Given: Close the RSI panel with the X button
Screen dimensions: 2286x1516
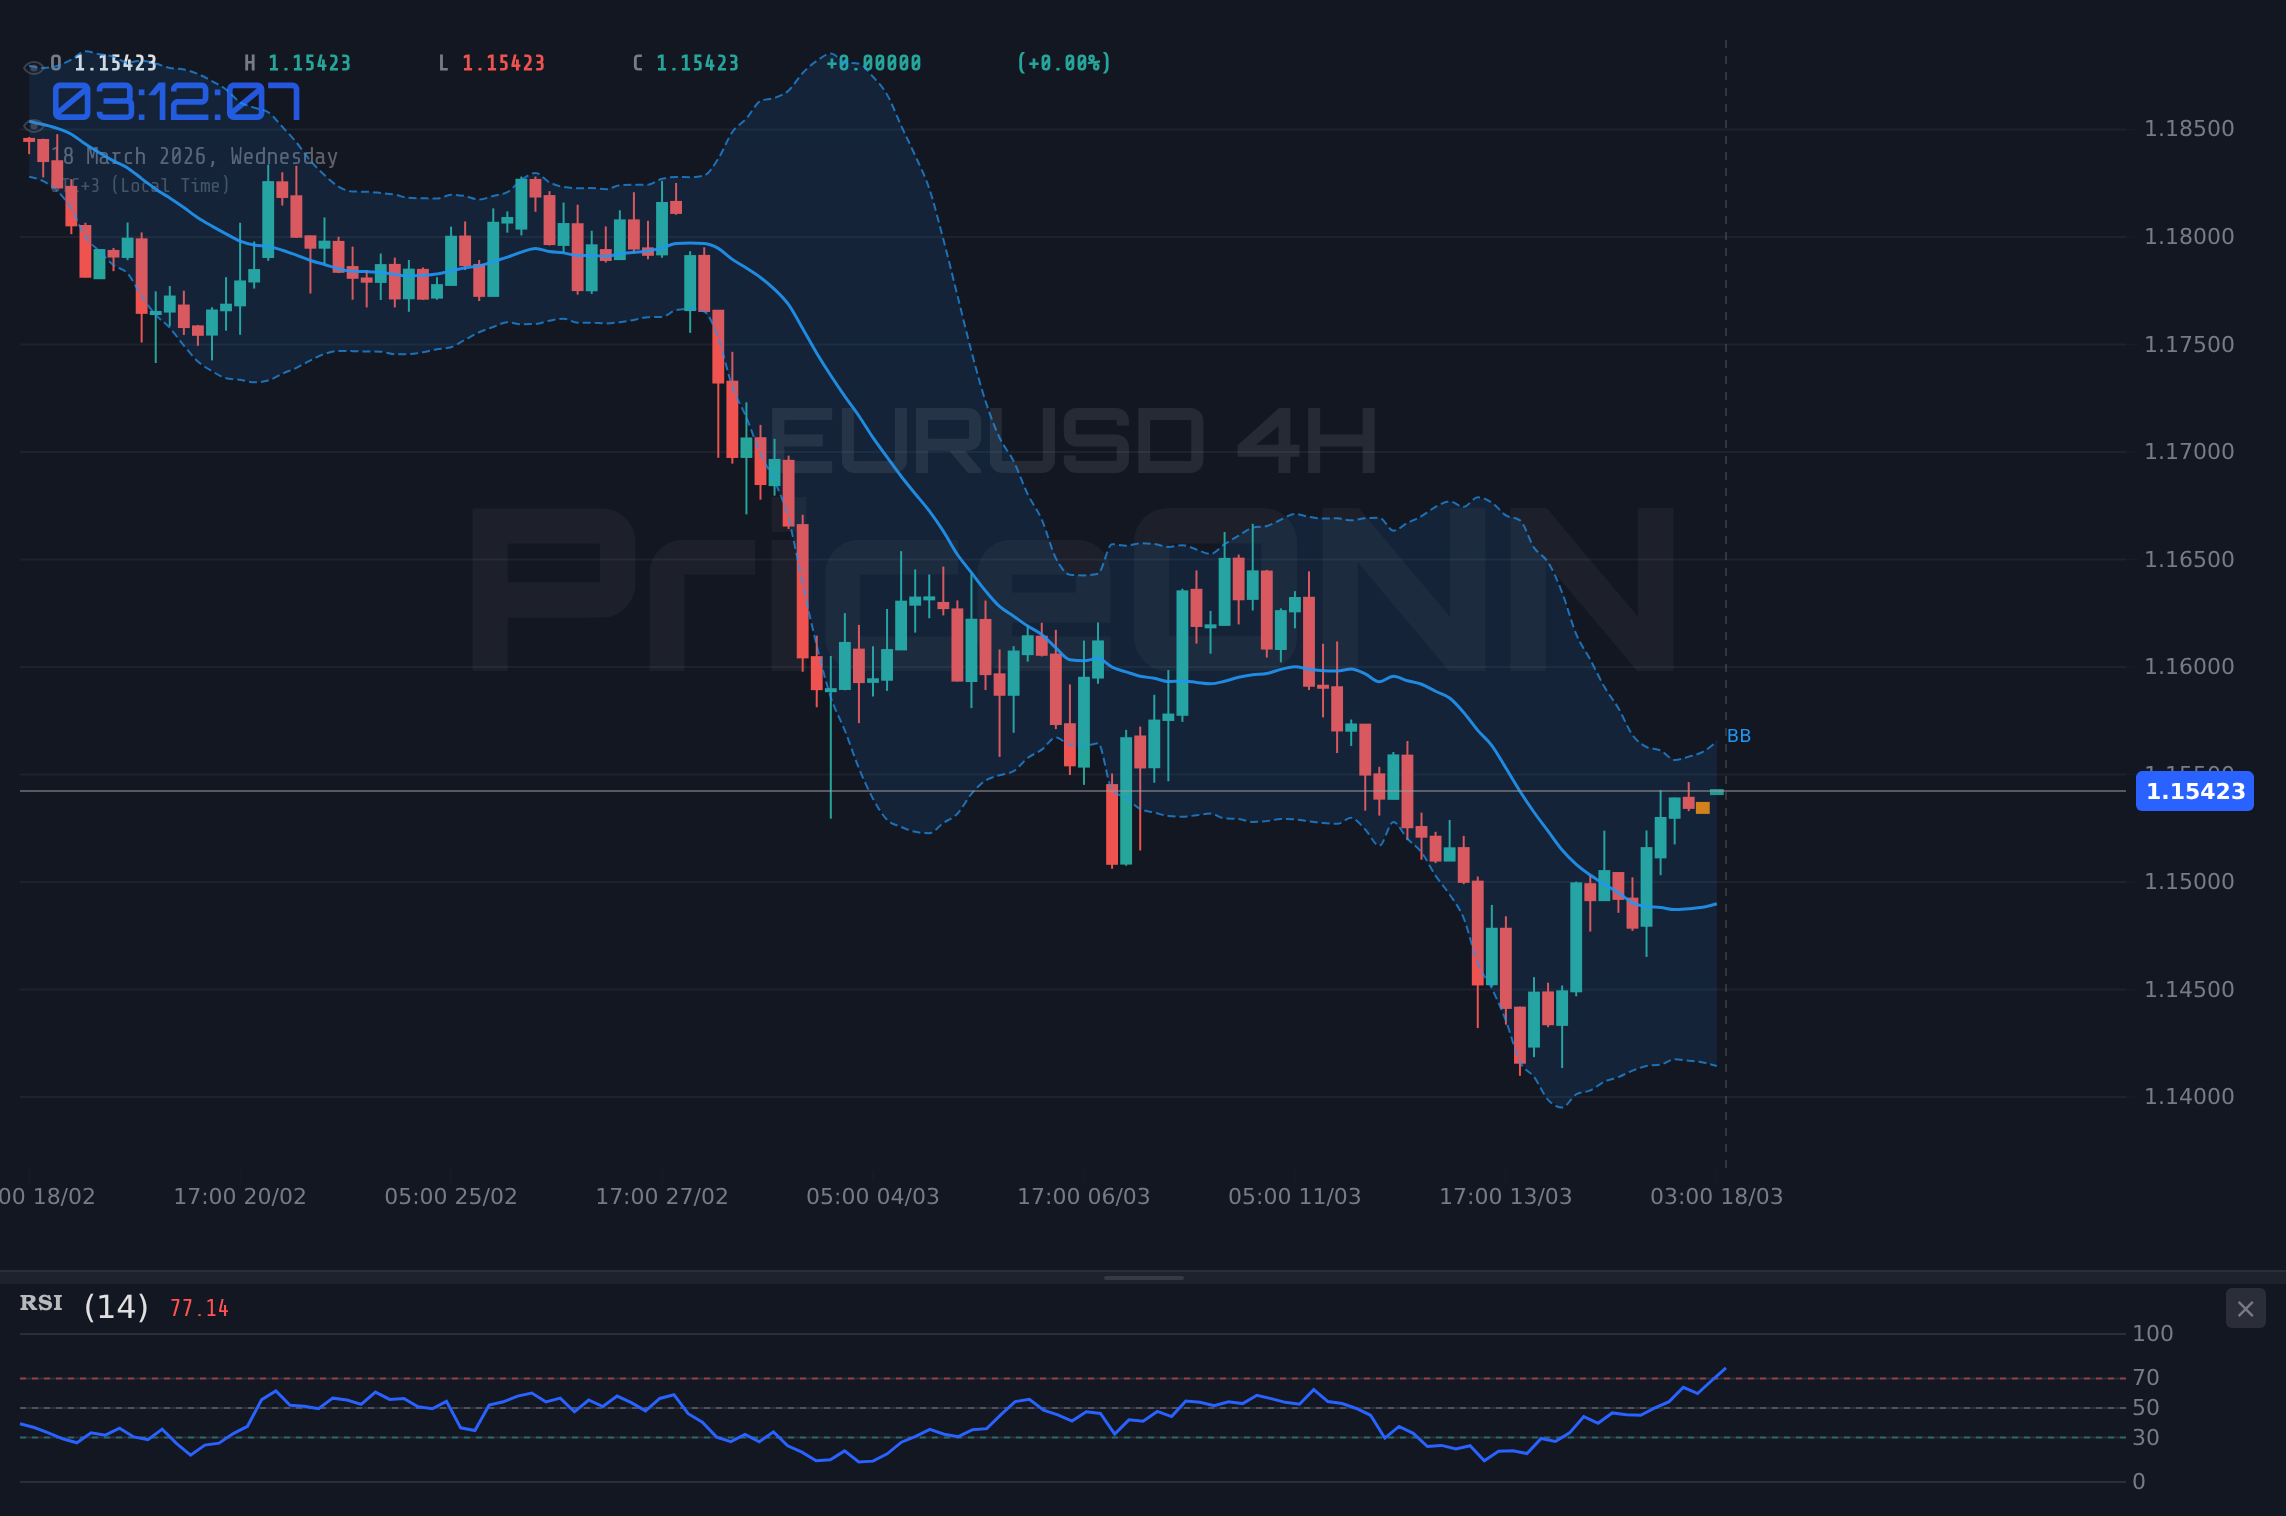Looking at the screenshot, I should tap(2245, 1309).
